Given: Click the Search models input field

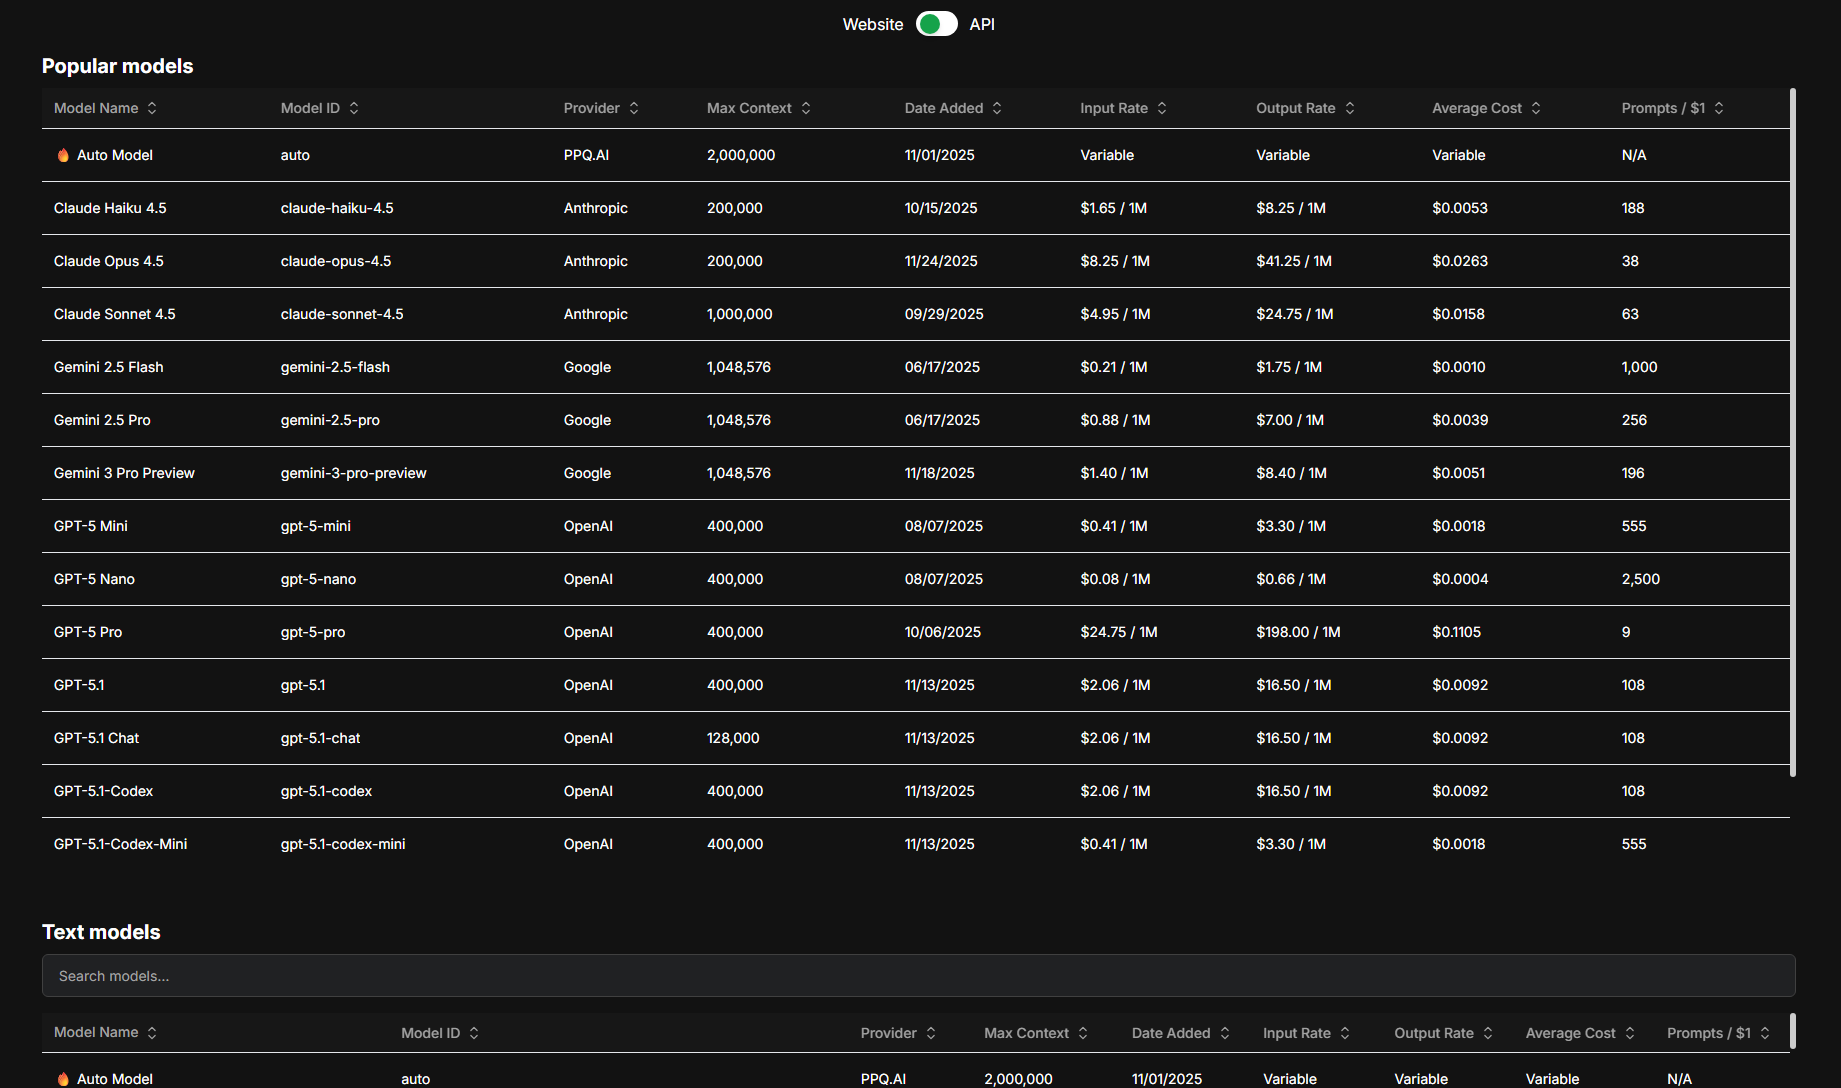Looking at the screenshot, I should (x=918, y=976).
